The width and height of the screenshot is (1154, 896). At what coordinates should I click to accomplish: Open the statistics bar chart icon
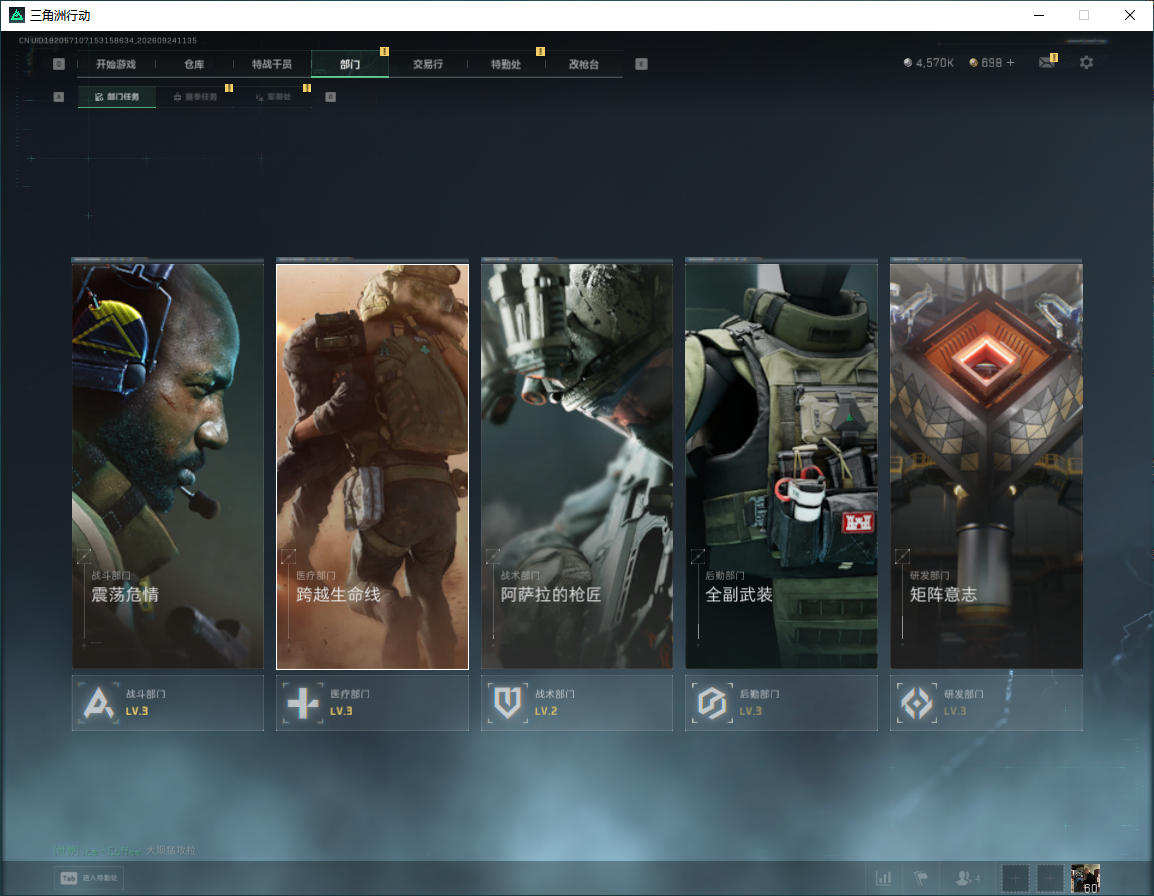coord(883,878)
